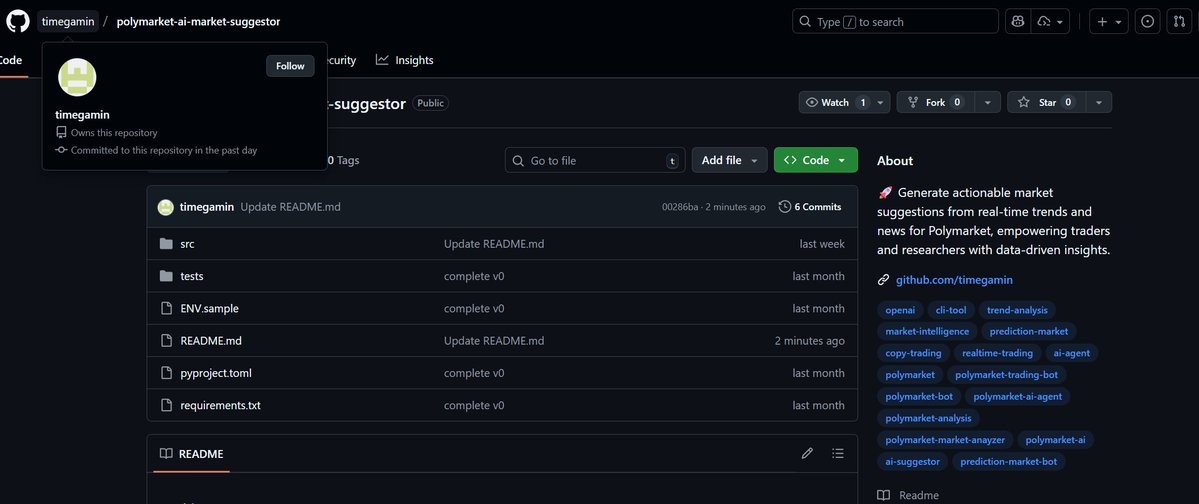Click the src folder icon
Image resolution: width=1199 pixels, height=504 pixels.
[166, 244]
